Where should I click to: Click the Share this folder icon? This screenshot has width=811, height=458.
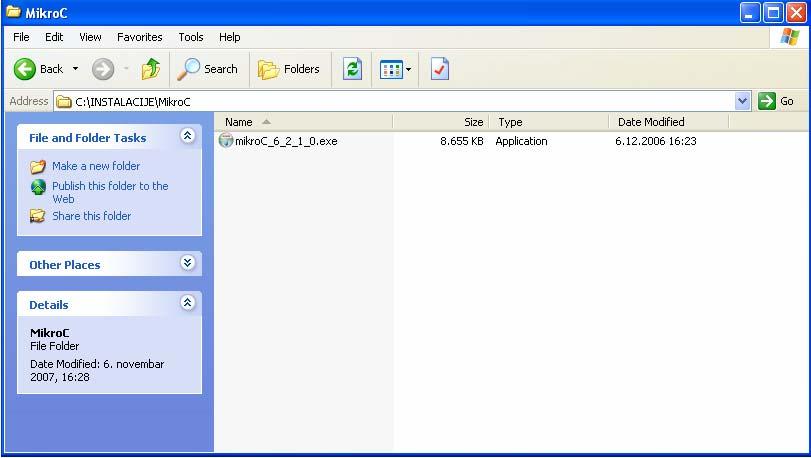pos(37,216)
